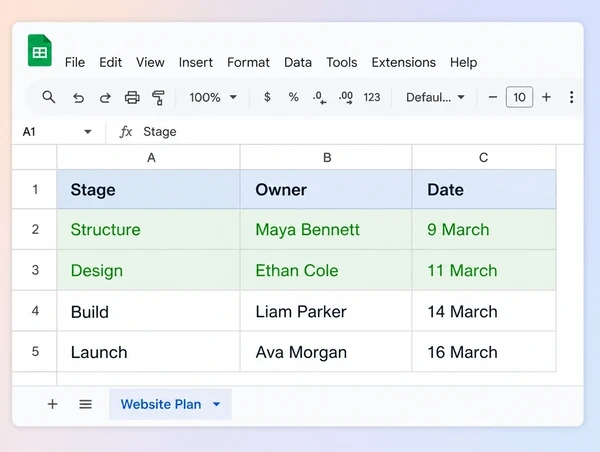This screenshot has height=452, width=600.
Task: Select row 1 header
Action: tap(34, 189)
